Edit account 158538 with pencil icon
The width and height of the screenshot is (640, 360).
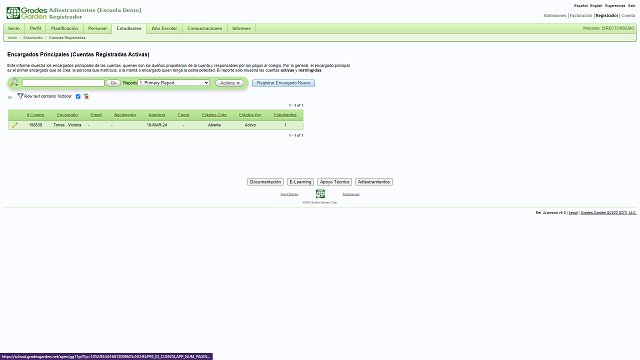click(x=15, y=125)
